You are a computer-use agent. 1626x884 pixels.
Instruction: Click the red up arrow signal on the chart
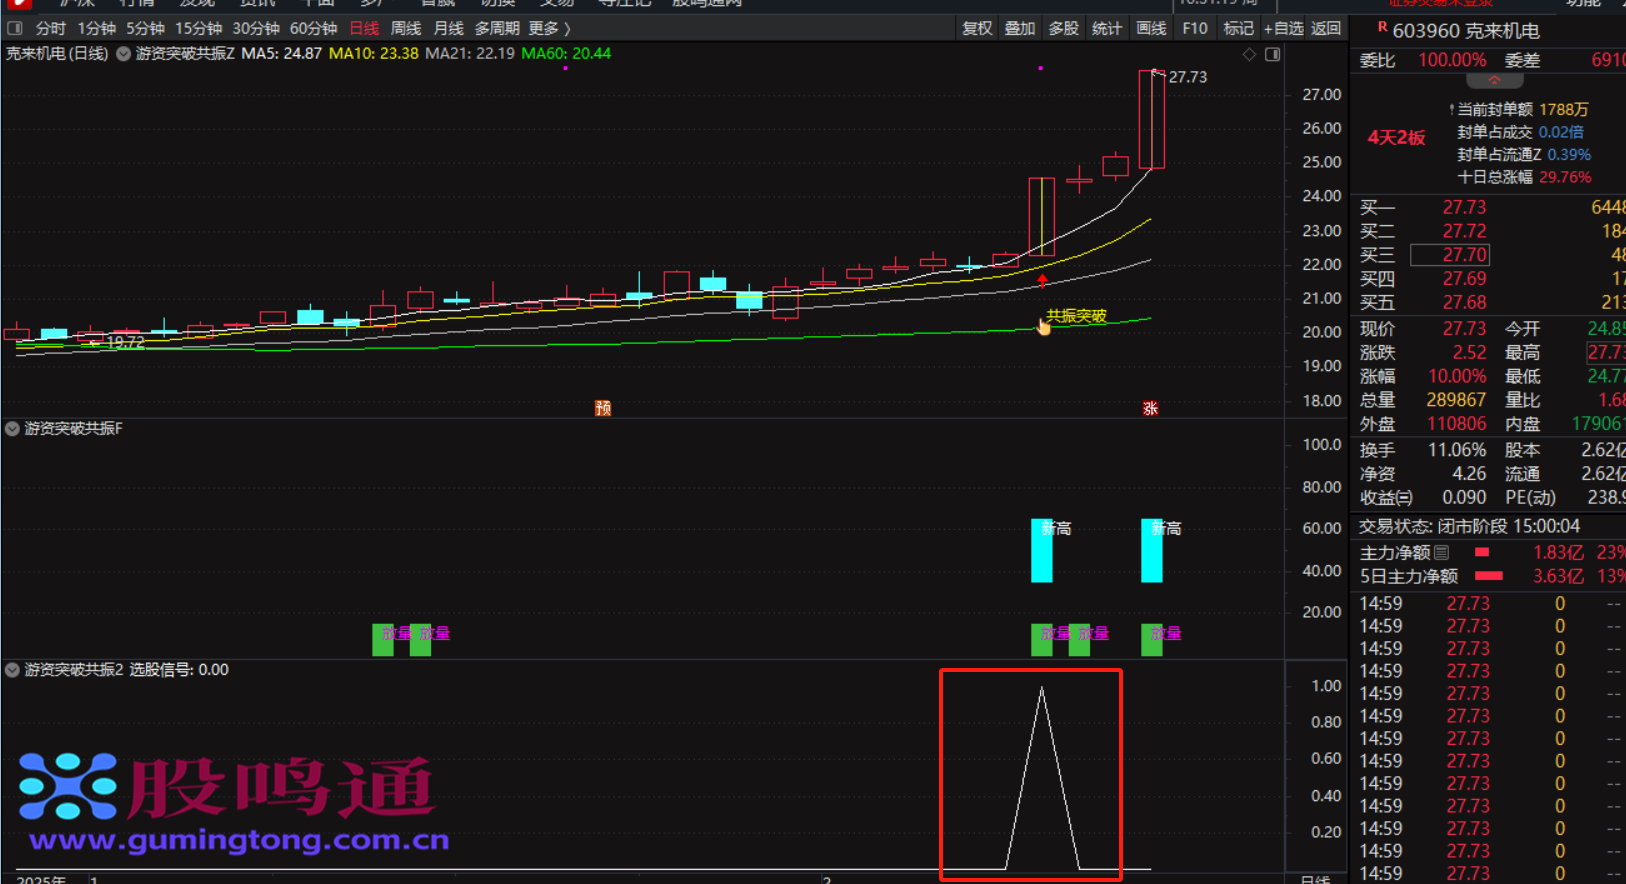1042,281
